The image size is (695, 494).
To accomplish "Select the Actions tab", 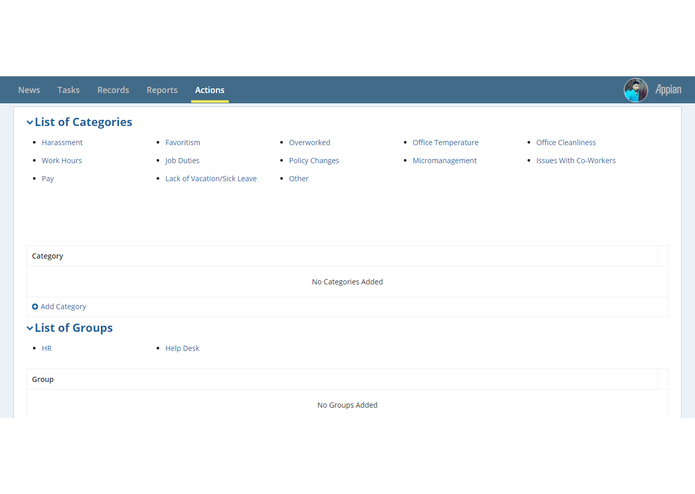I will click(210, 90).
